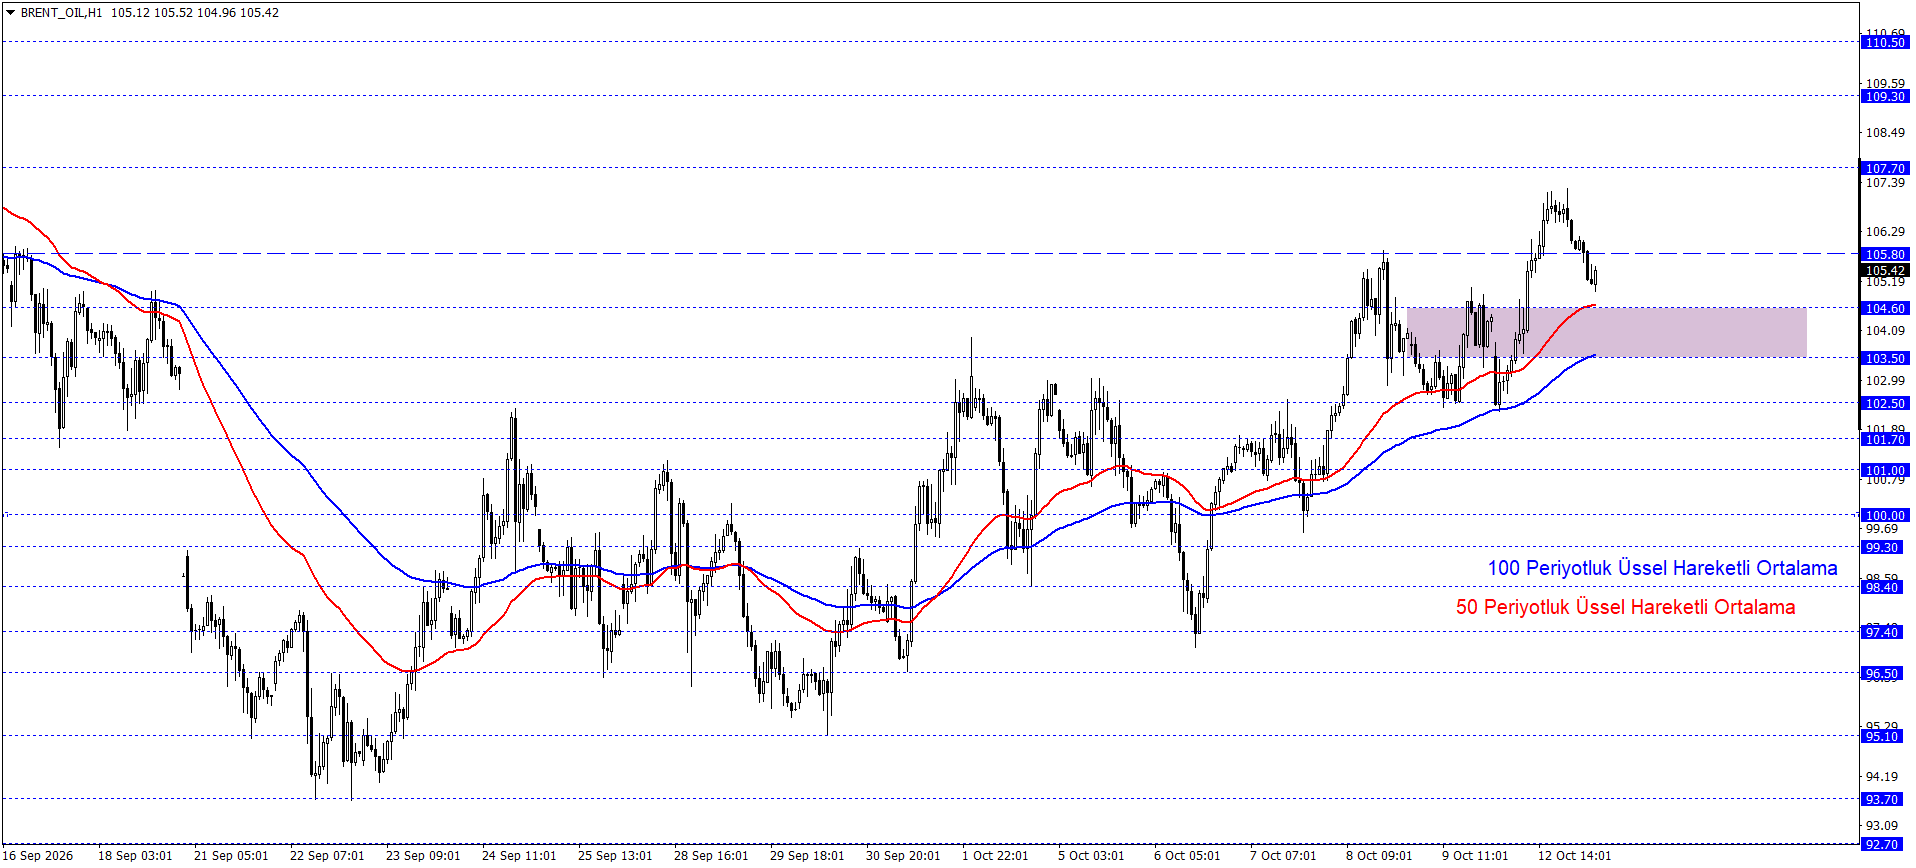The width and height of the screenshot is (1916, 868).
Task: Click the 95.10 price level label
Action: [x=1881, y=736]
